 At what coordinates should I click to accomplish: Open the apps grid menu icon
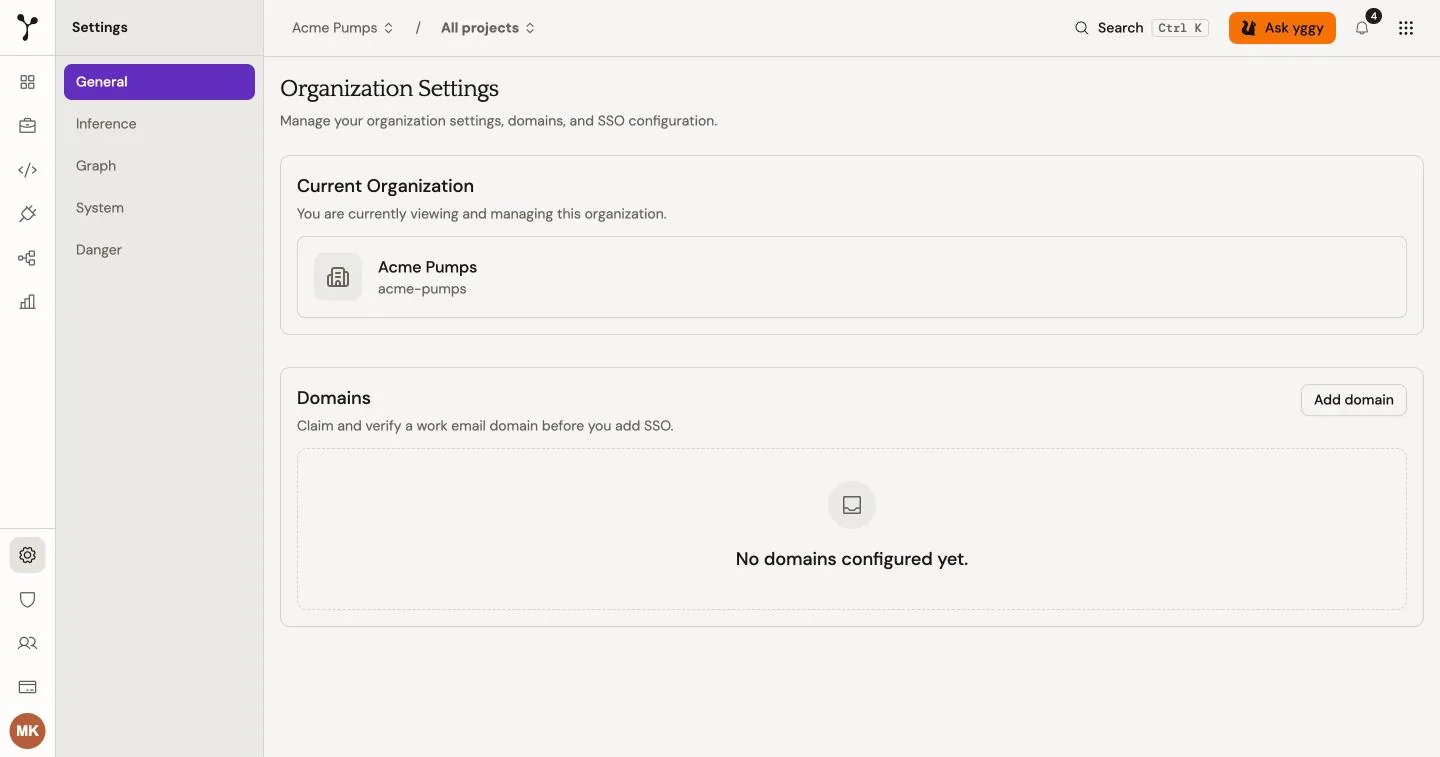click(1406, 28)
